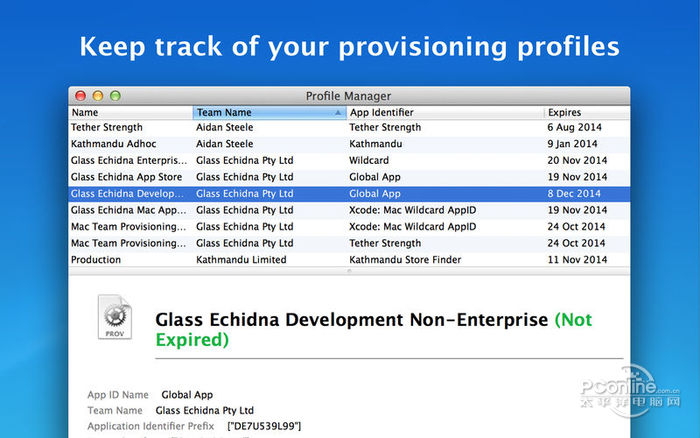This screenshot has height=438, width=700.
Task: Sort by the App Identifier column header
Action: 445,113
